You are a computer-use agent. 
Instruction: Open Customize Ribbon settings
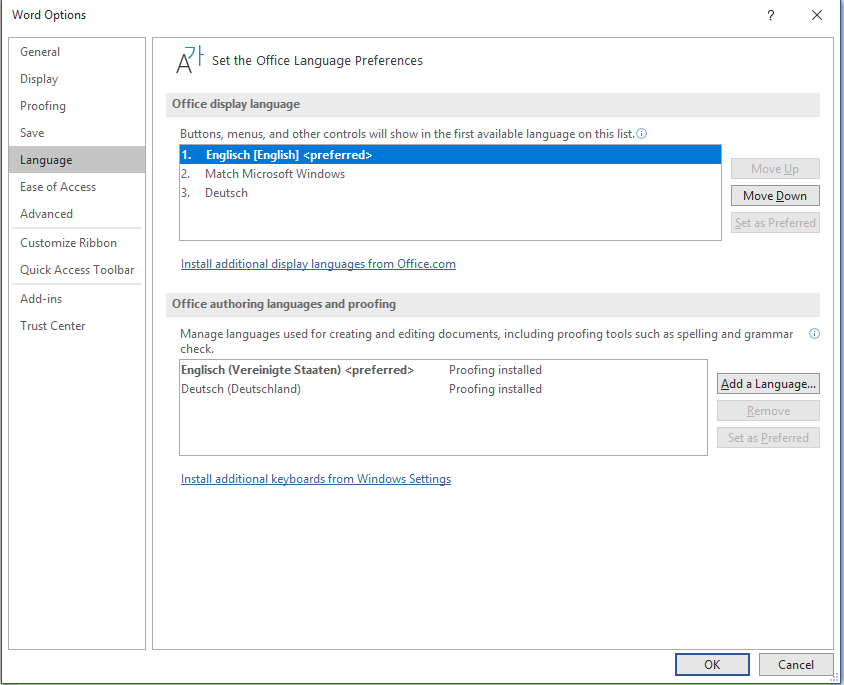(x=77, y=243)
